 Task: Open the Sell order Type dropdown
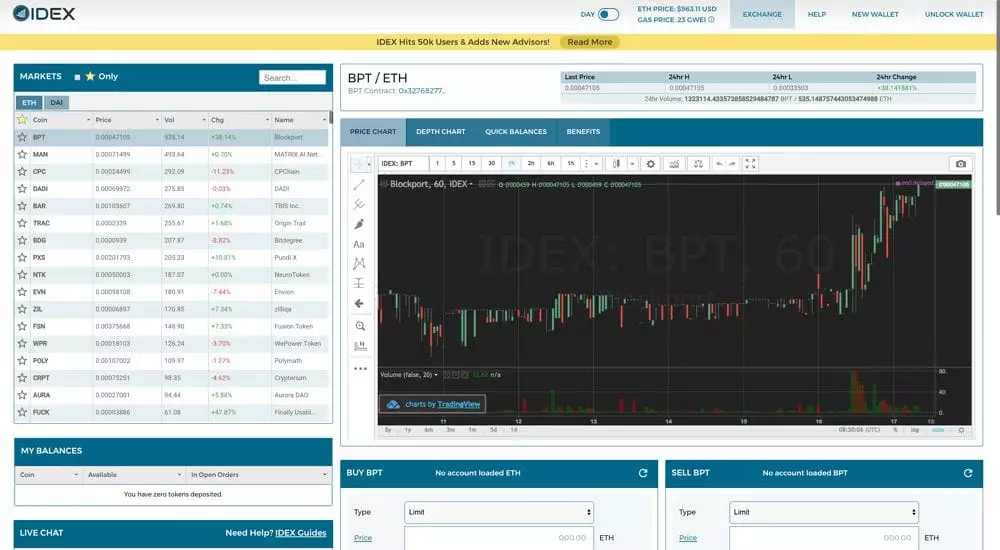(x=823, y=512)
